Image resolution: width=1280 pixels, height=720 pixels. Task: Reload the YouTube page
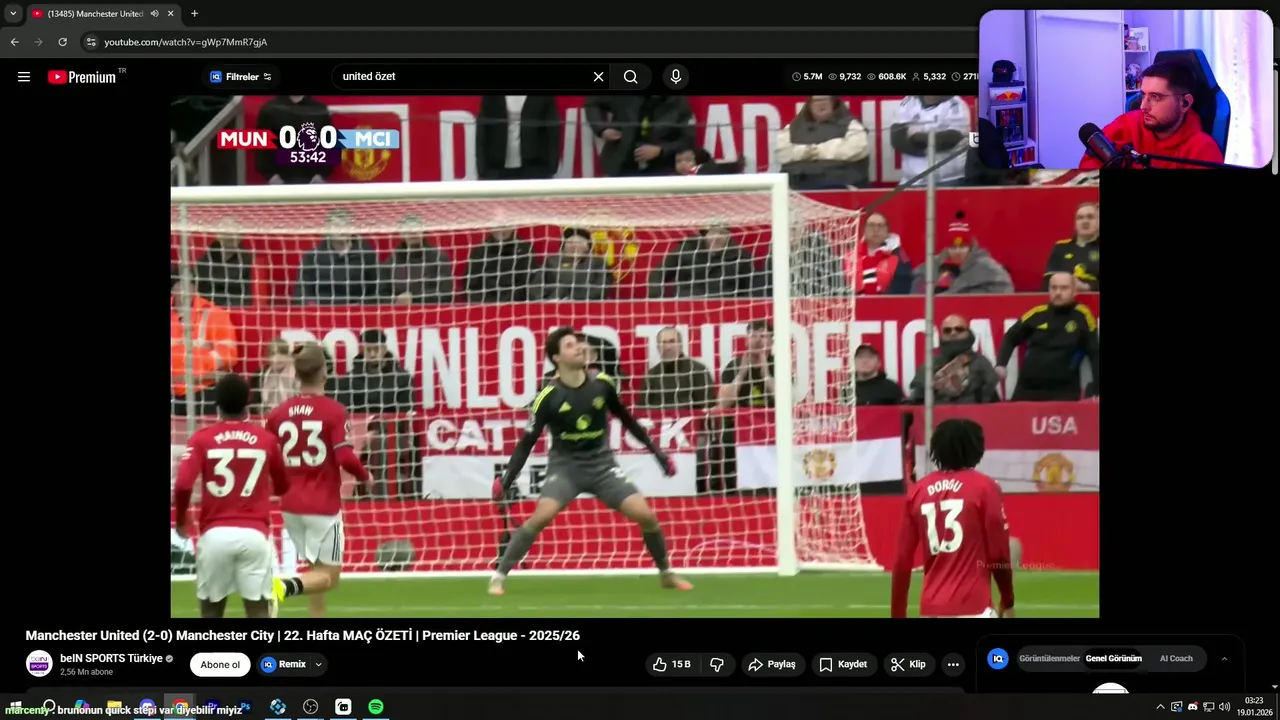(62, 42)
